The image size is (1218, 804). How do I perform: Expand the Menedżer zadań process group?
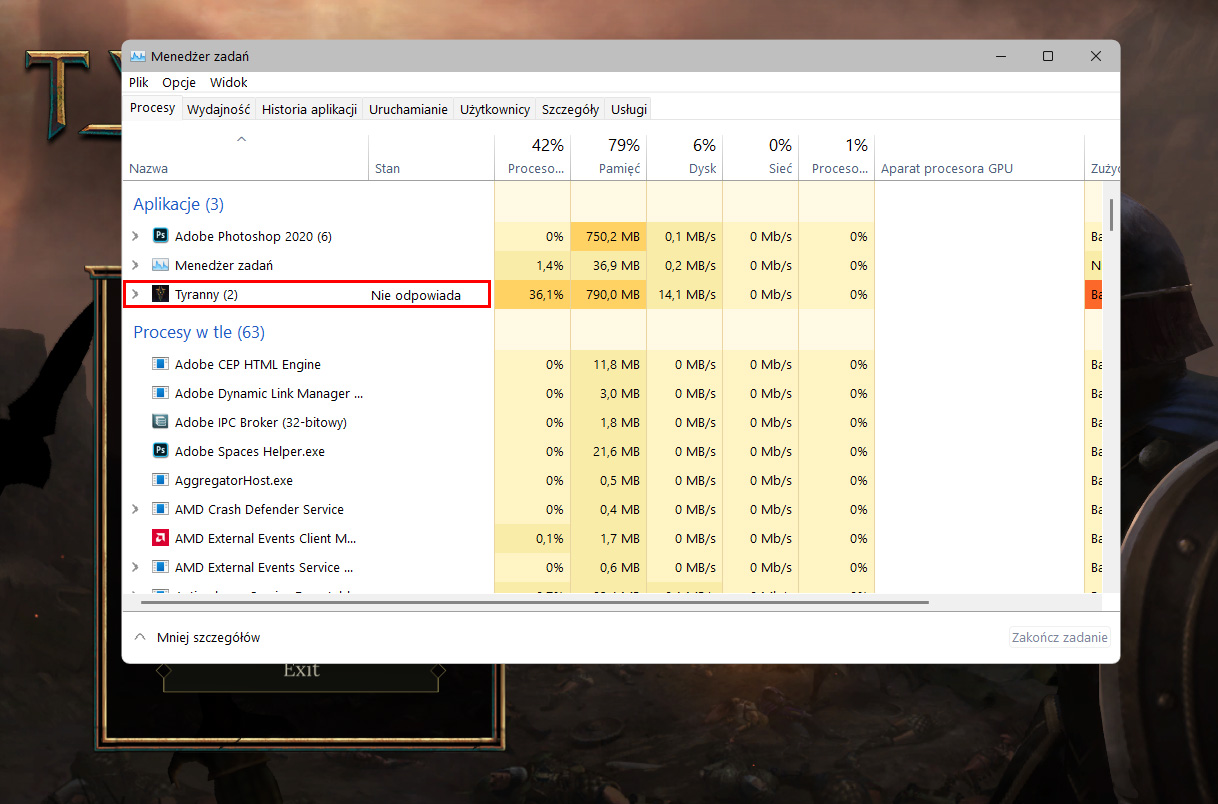pos(136,265)
